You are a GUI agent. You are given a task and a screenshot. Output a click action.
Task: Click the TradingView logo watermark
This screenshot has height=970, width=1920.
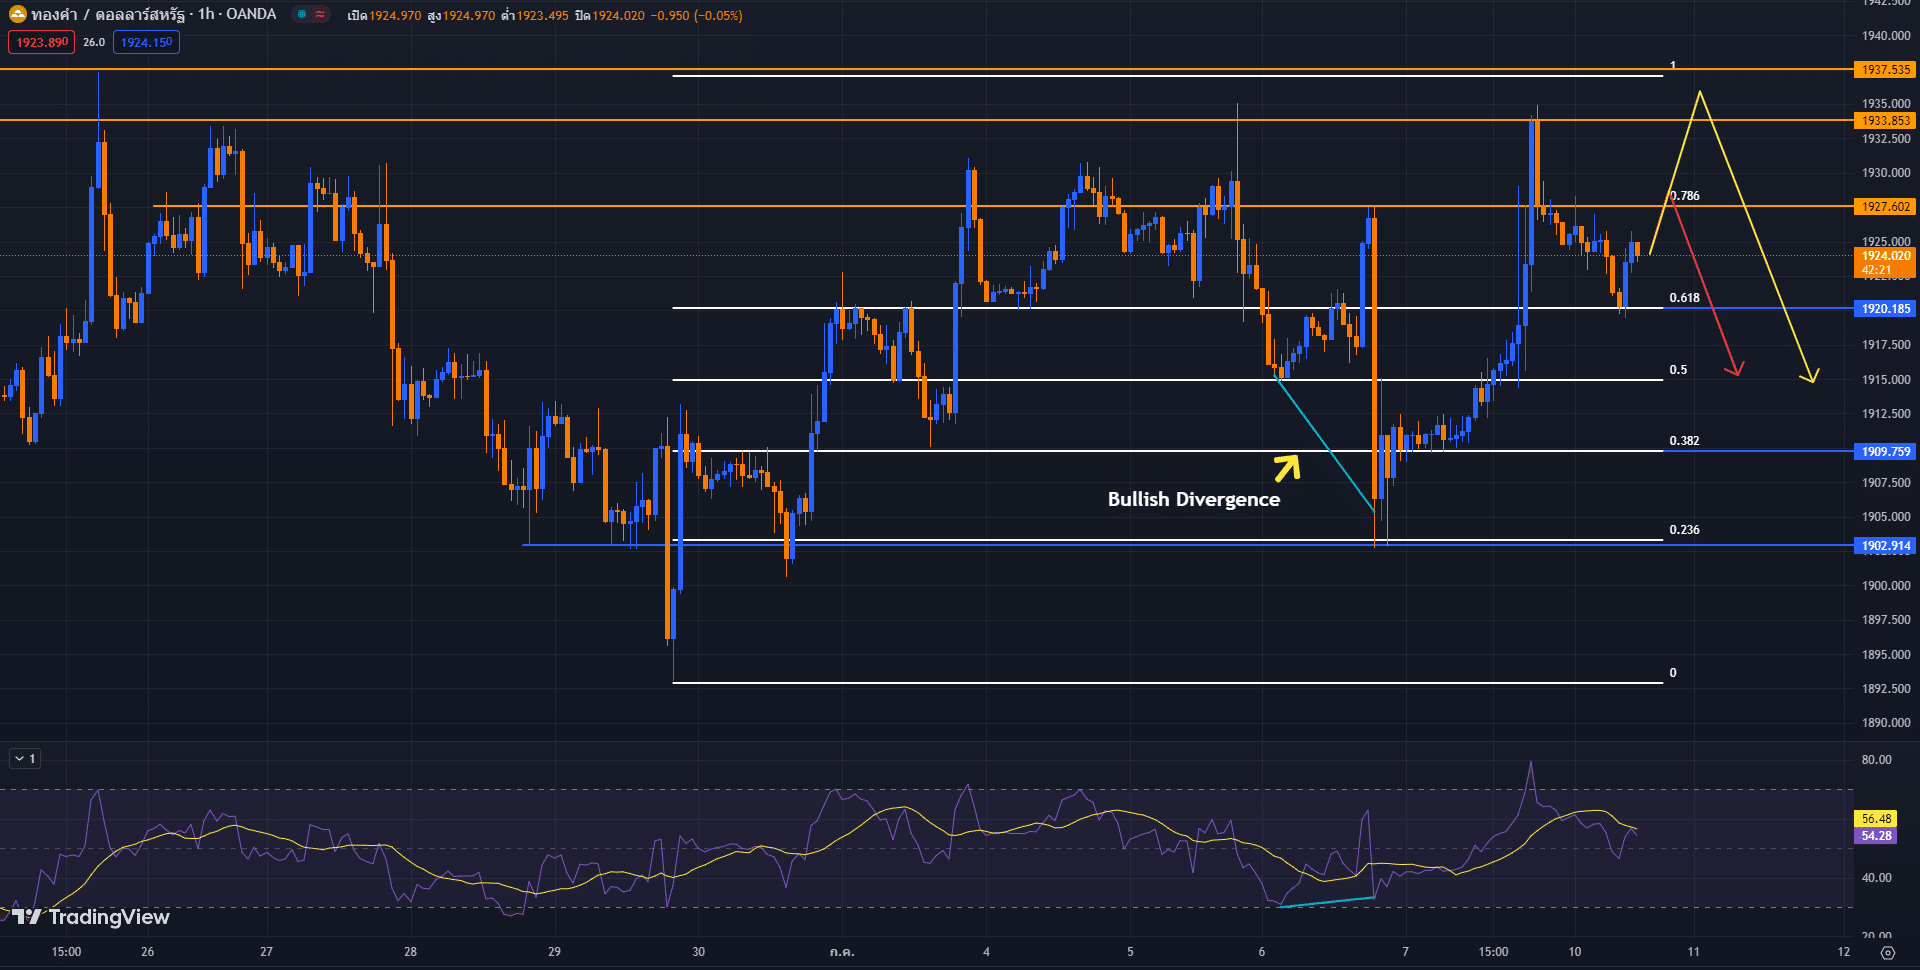91,917
